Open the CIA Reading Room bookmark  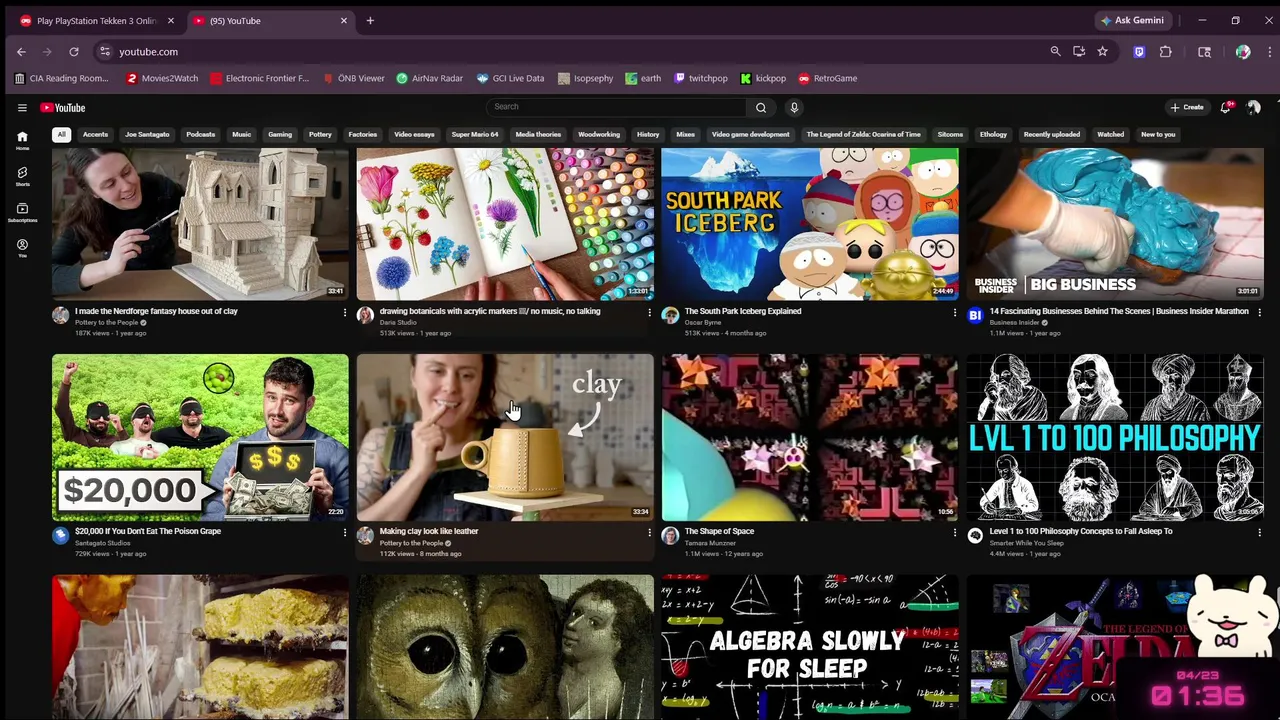click(x=62, y=78)
